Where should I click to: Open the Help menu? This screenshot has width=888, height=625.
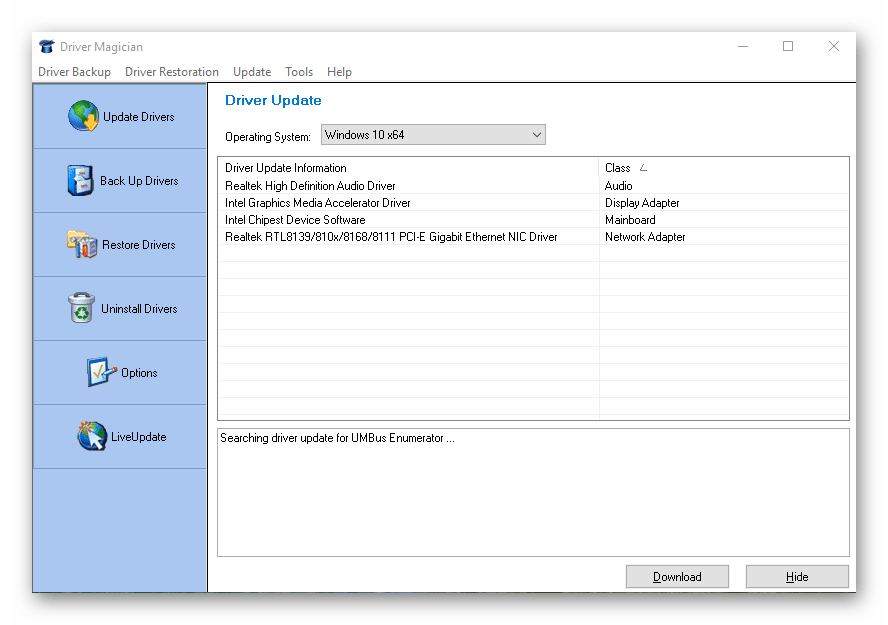[339, 72]
